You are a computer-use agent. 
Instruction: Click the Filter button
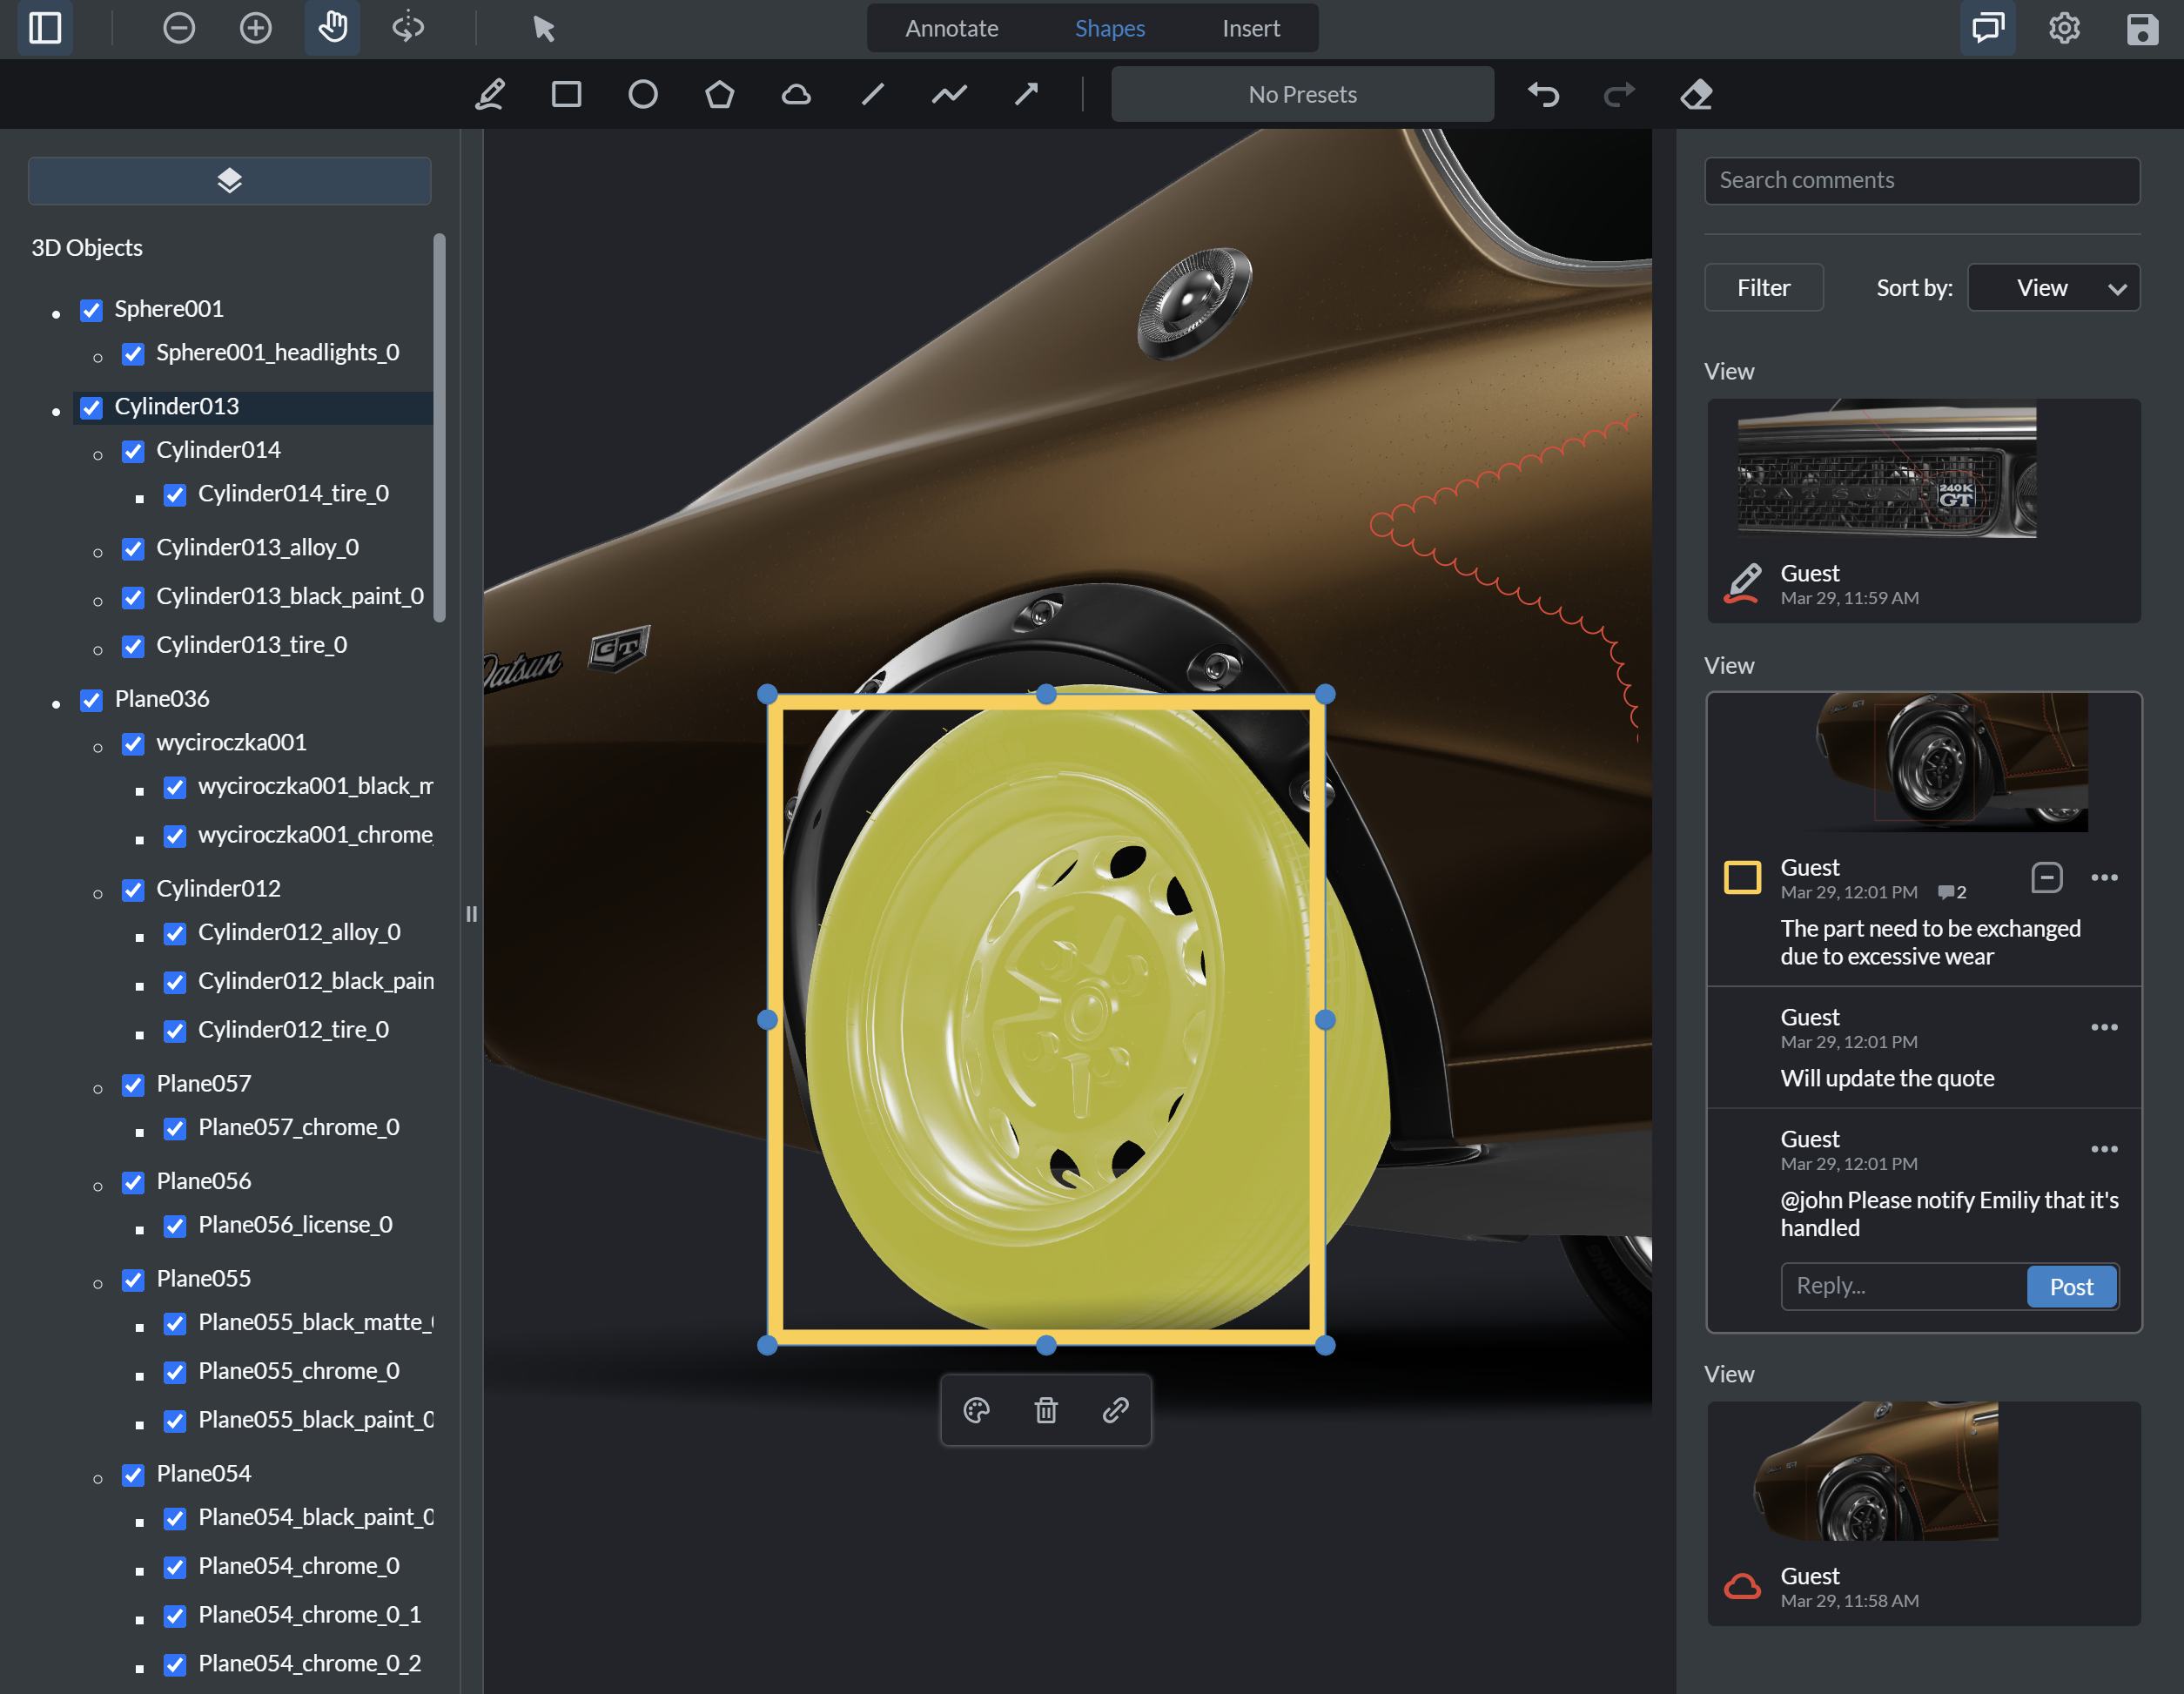(x=1763, y=288)
